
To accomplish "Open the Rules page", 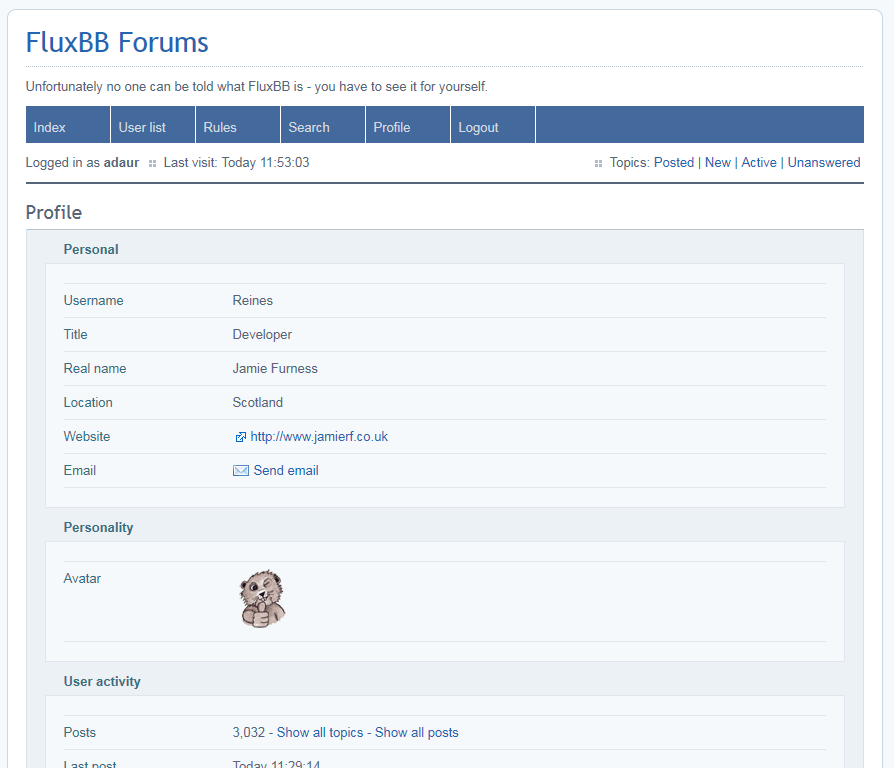I will 220,127.
